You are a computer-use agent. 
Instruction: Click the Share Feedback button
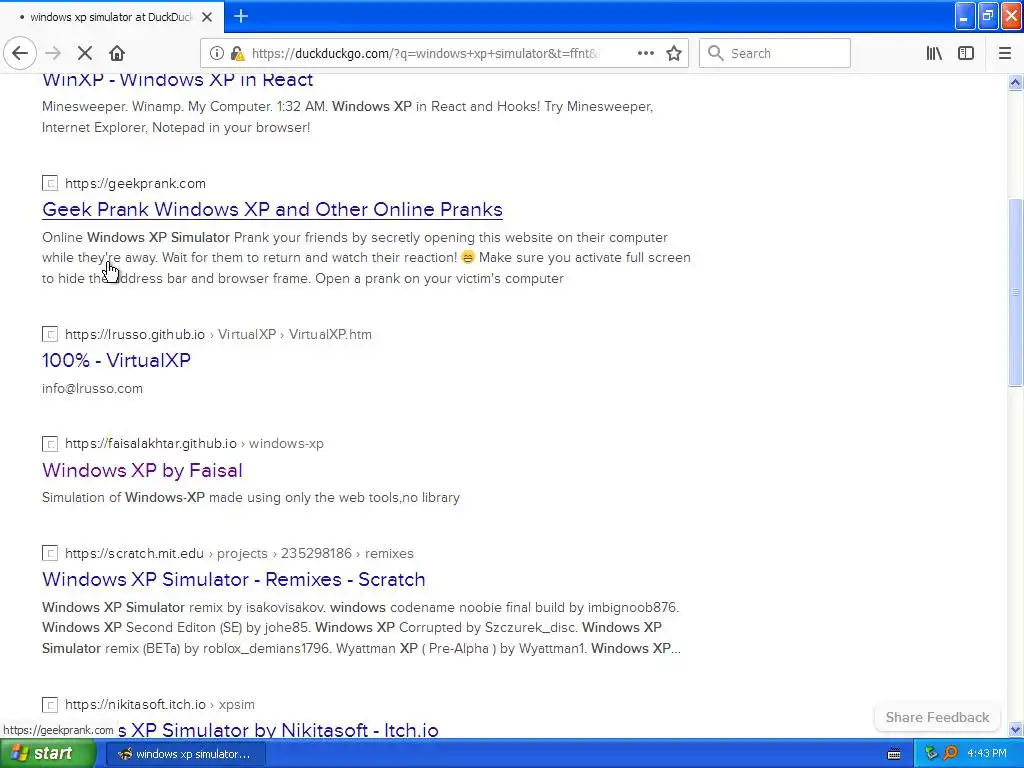click(x=937, y=717)
